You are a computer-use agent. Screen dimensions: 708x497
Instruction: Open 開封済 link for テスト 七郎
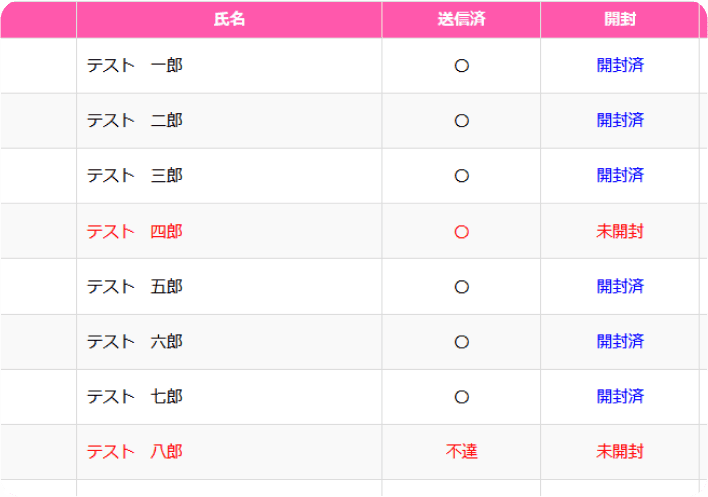coord(620,397)
